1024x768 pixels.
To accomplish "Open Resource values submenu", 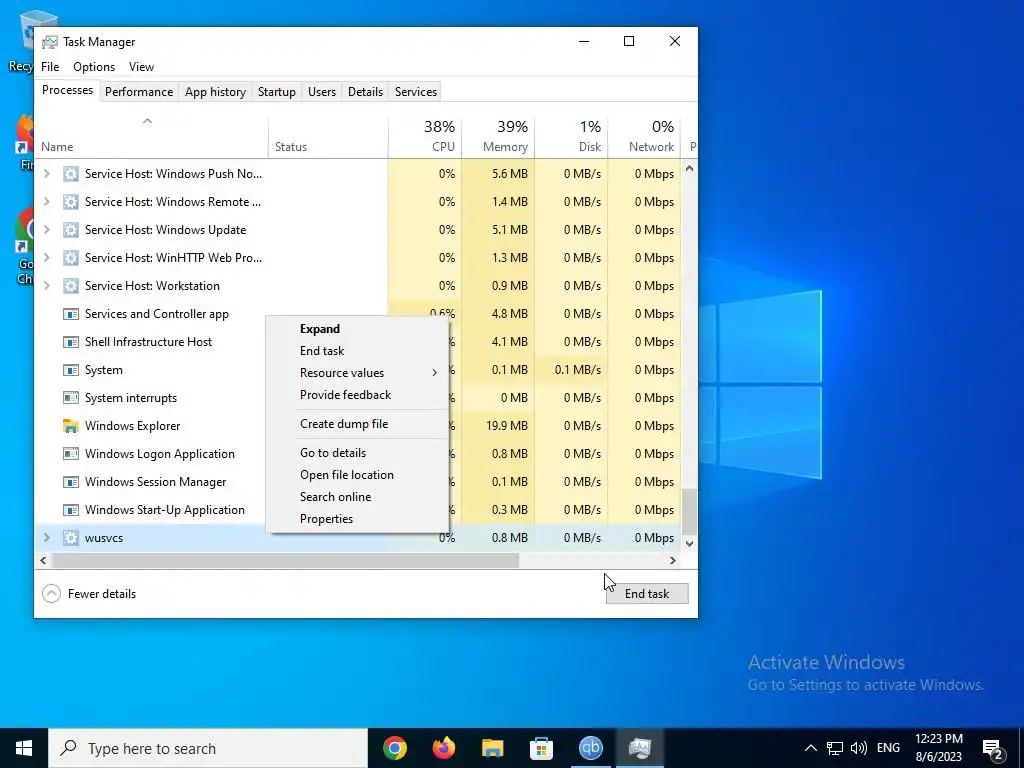I will coord(357,373).
